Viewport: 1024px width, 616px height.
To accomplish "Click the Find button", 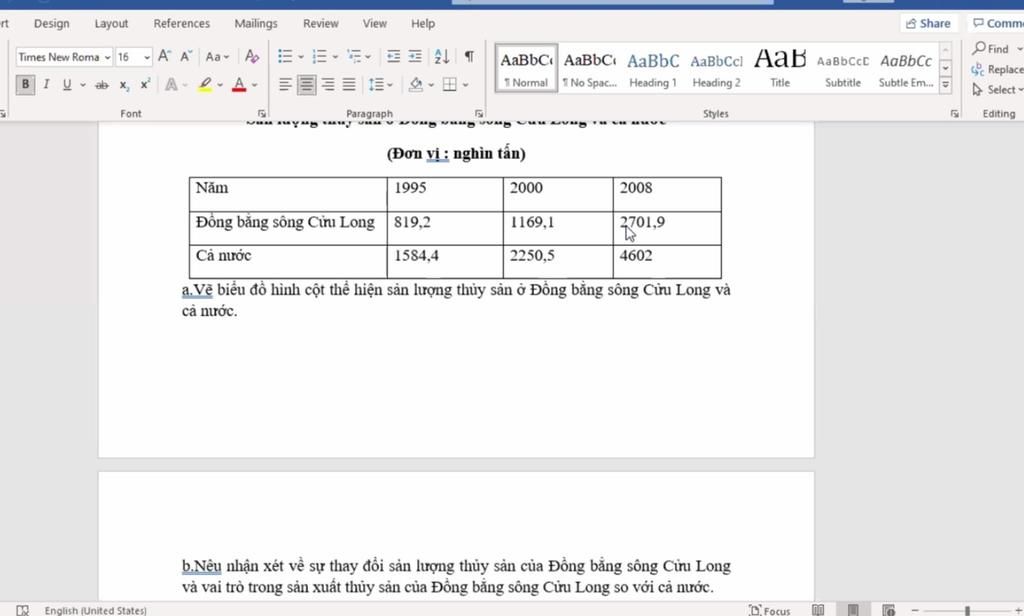I will click(x=993, y=49).
